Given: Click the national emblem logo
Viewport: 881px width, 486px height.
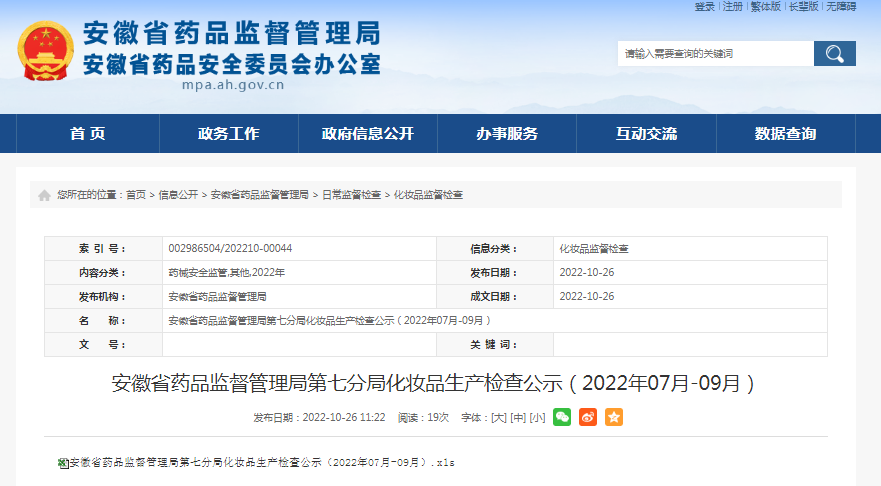Looking at the screenshot, I should [x=46, y=51].
